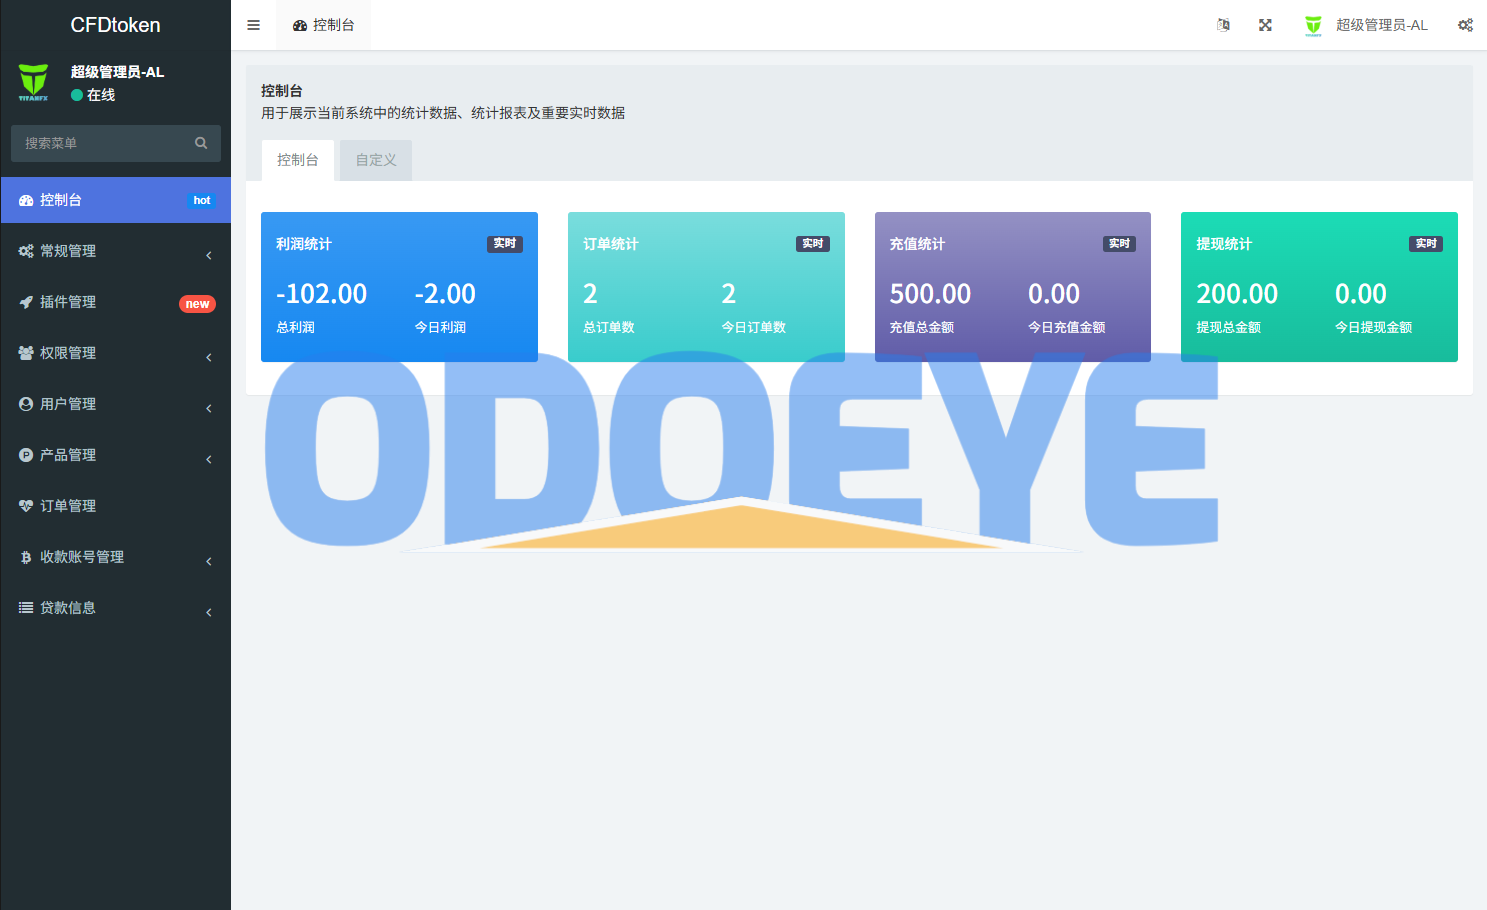Click the bitcoin icon for 收款账号管理
Viewport: 1487px width, 910px height.
(26, 557)
